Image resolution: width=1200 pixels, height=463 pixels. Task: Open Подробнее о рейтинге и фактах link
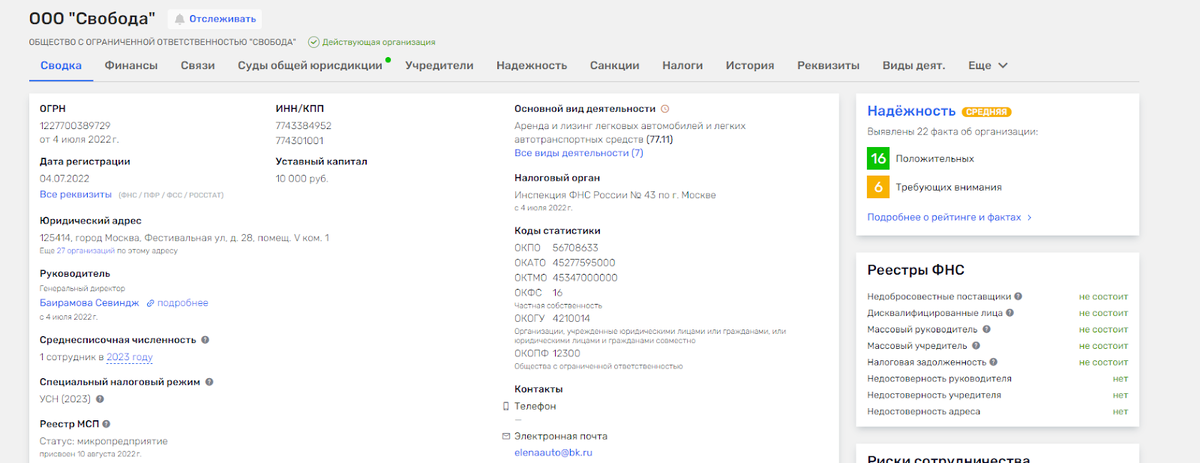tap(949, 217)
